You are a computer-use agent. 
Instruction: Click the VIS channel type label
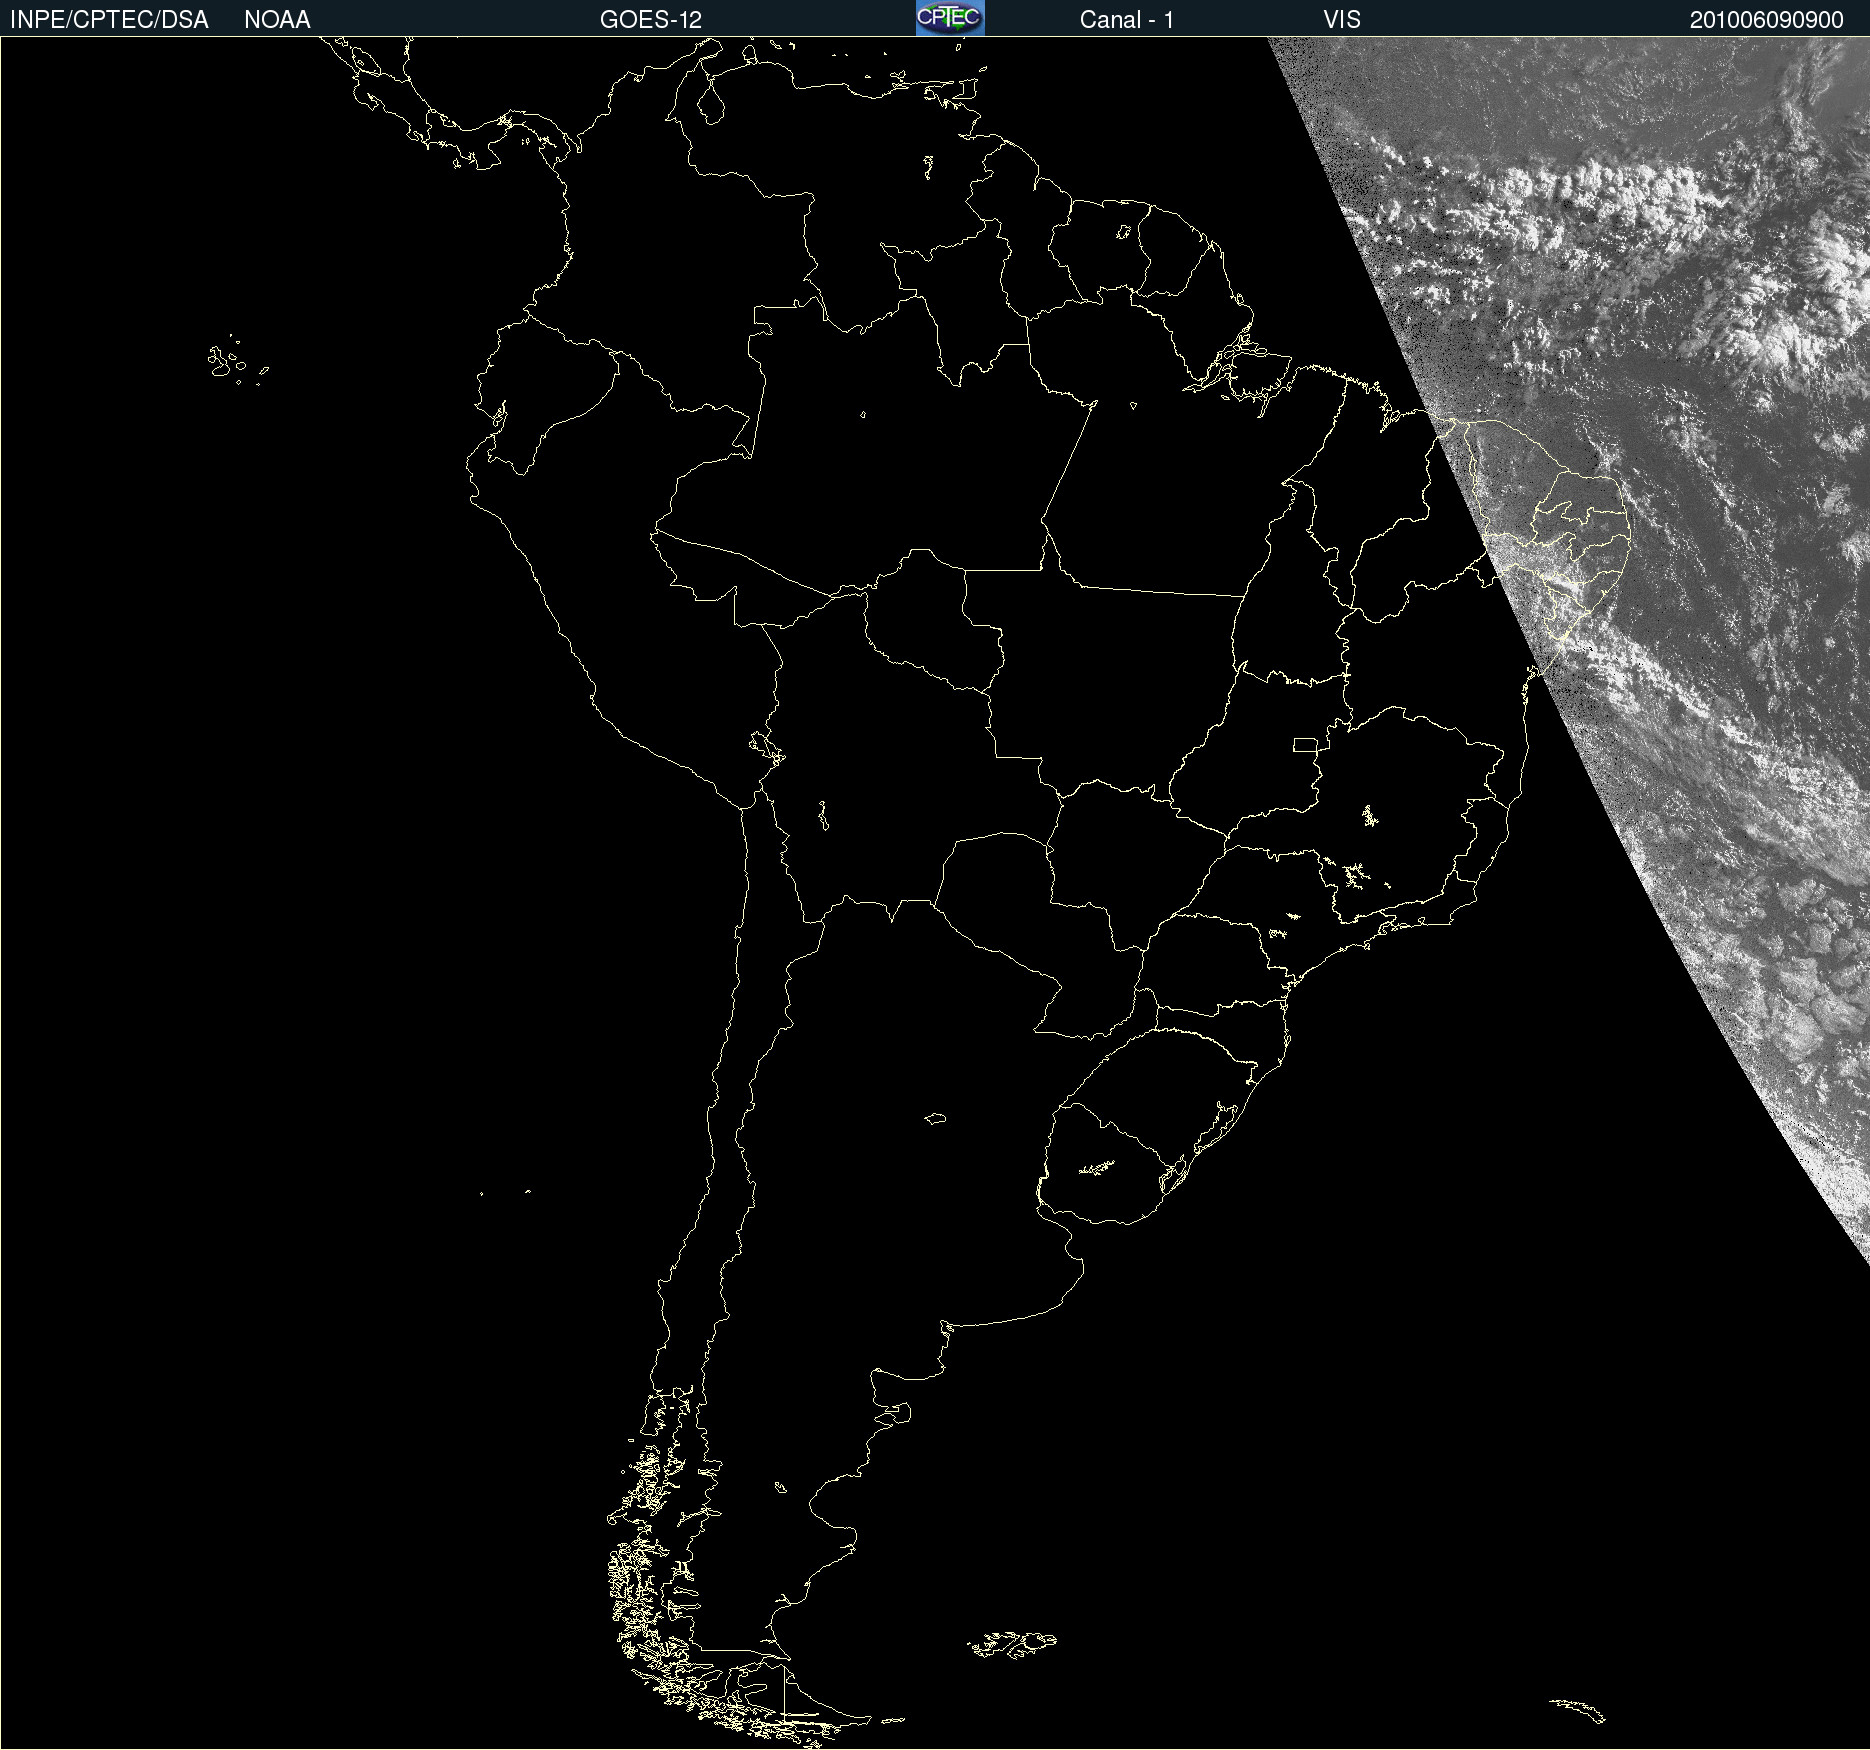1342,20
